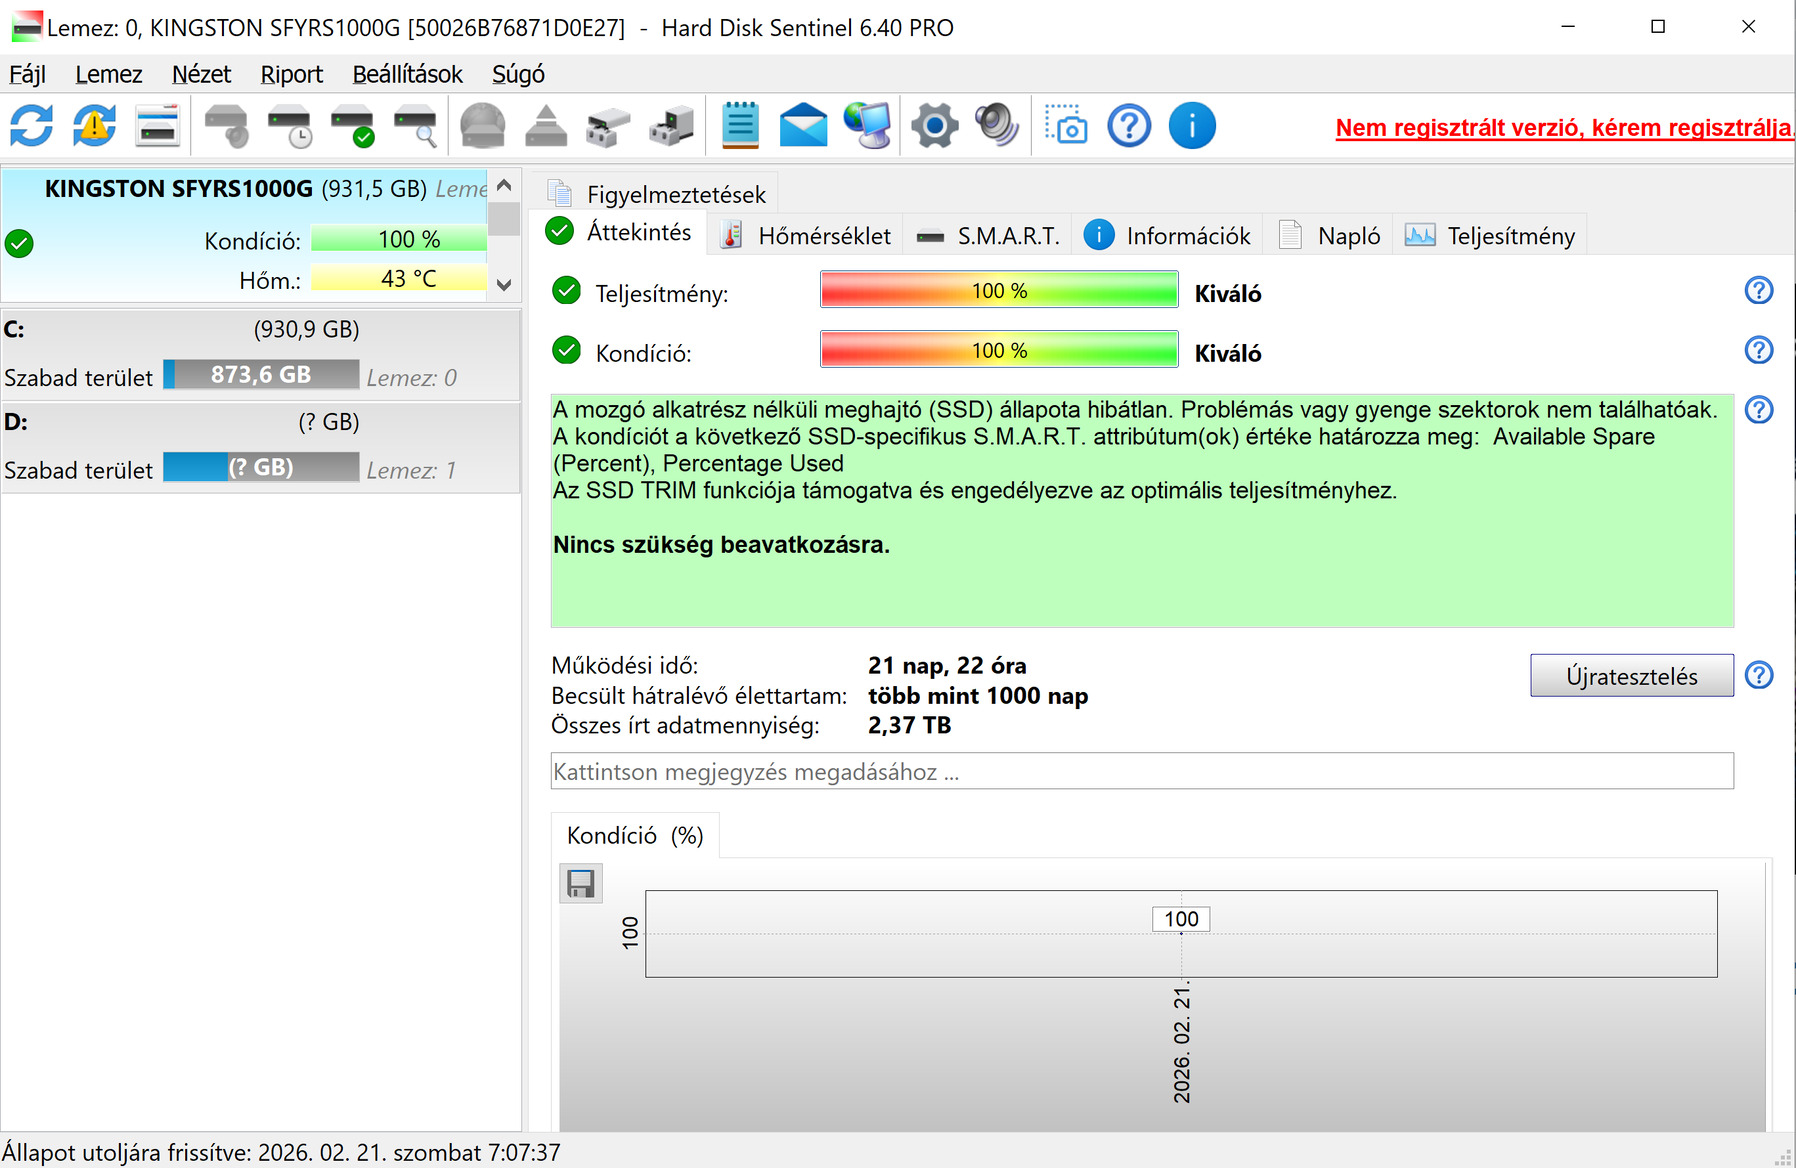This screenshot has width=1796, height=1168.
Task: Click the sidebar Kondíció 100 % value
Action: point(399,239)
